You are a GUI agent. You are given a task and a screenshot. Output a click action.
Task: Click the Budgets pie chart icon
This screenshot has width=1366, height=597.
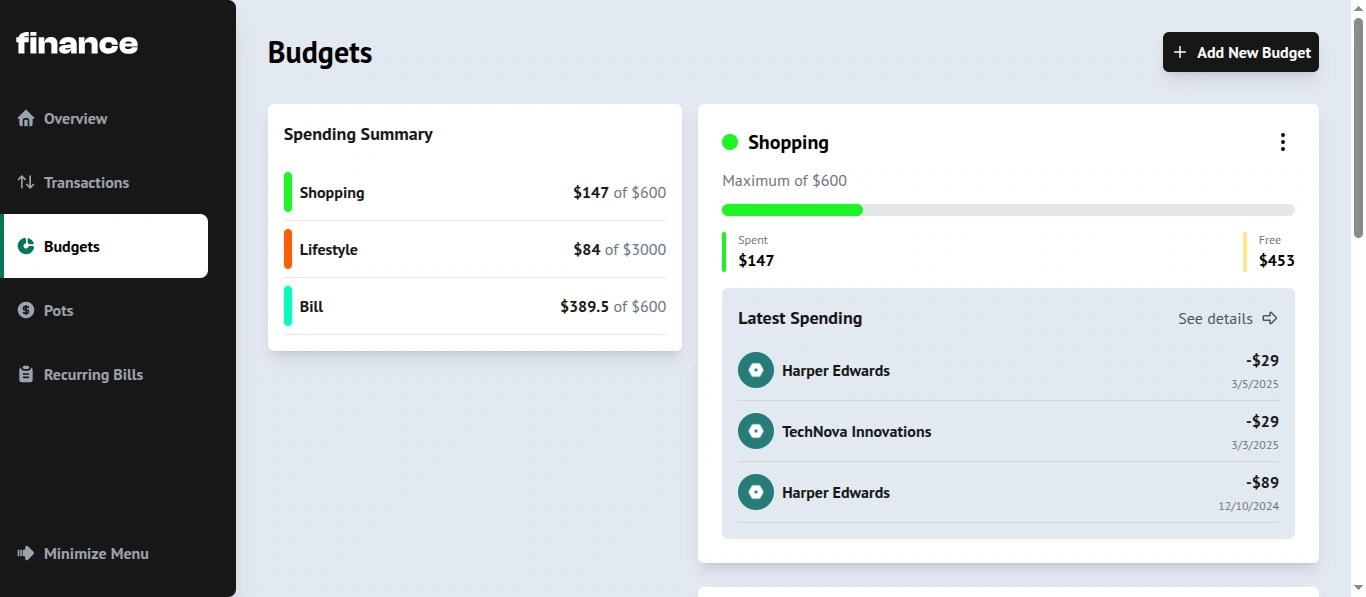pyautogui.click(x=26, y=246)
